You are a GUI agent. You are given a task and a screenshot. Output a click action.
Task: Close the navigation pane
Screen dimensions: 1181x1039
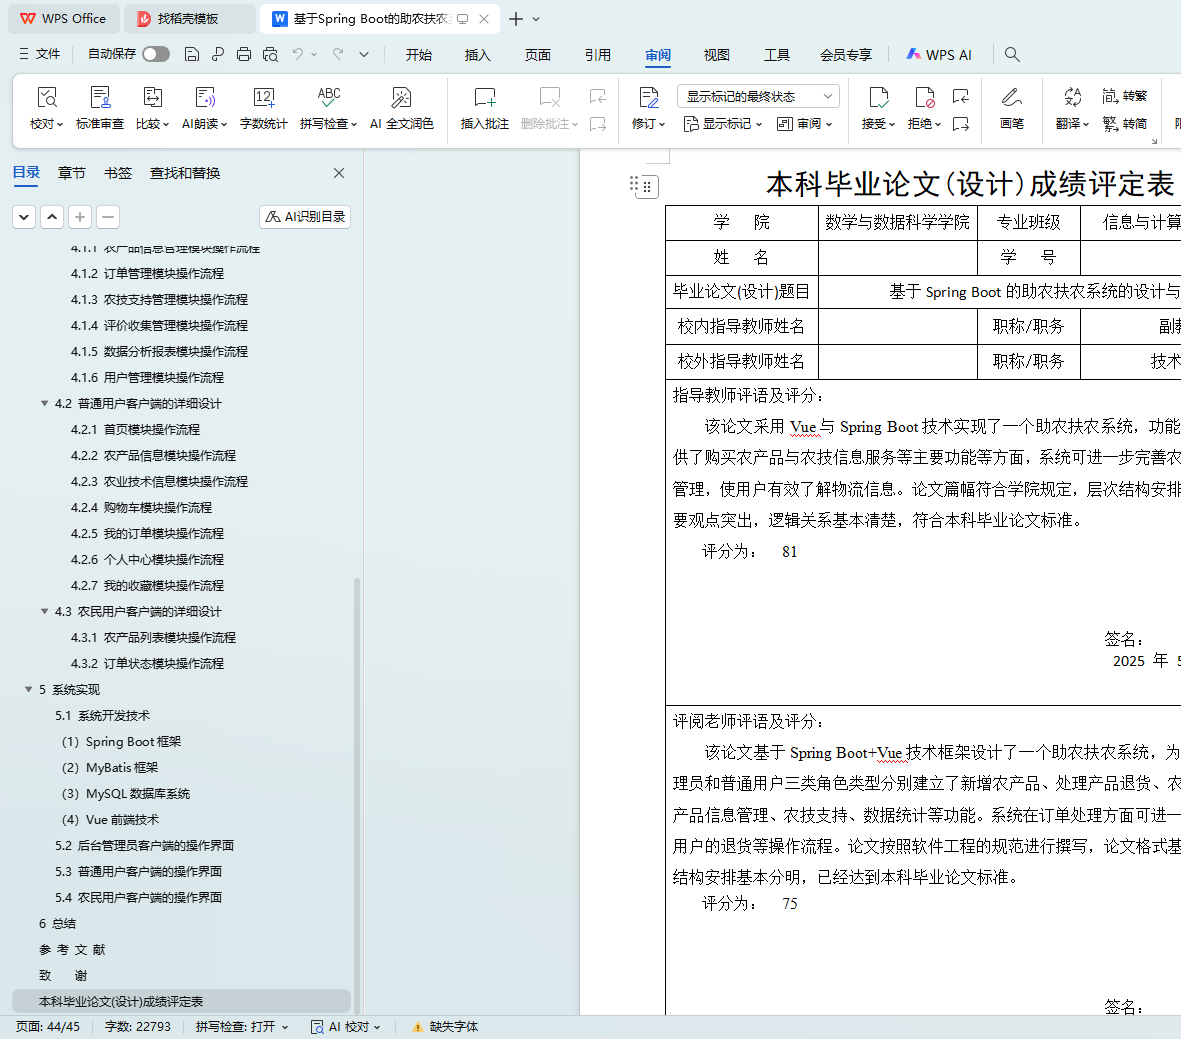coord(339,173)
